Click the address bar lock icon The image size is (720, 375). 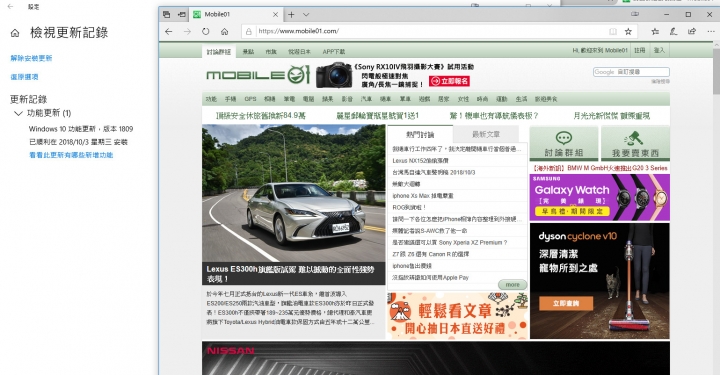pyautogui.click(x=248, y=31)
